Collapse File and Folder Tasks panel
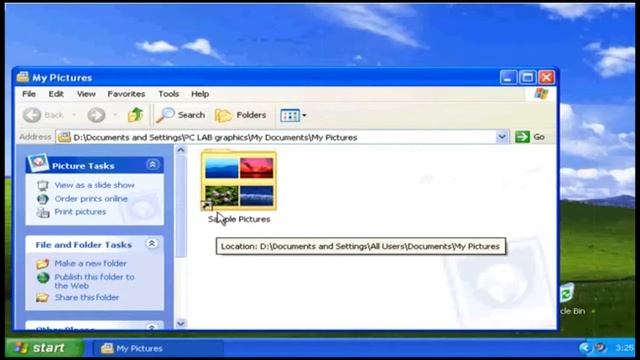Screen dimensions: 640x360 [151, 244]
